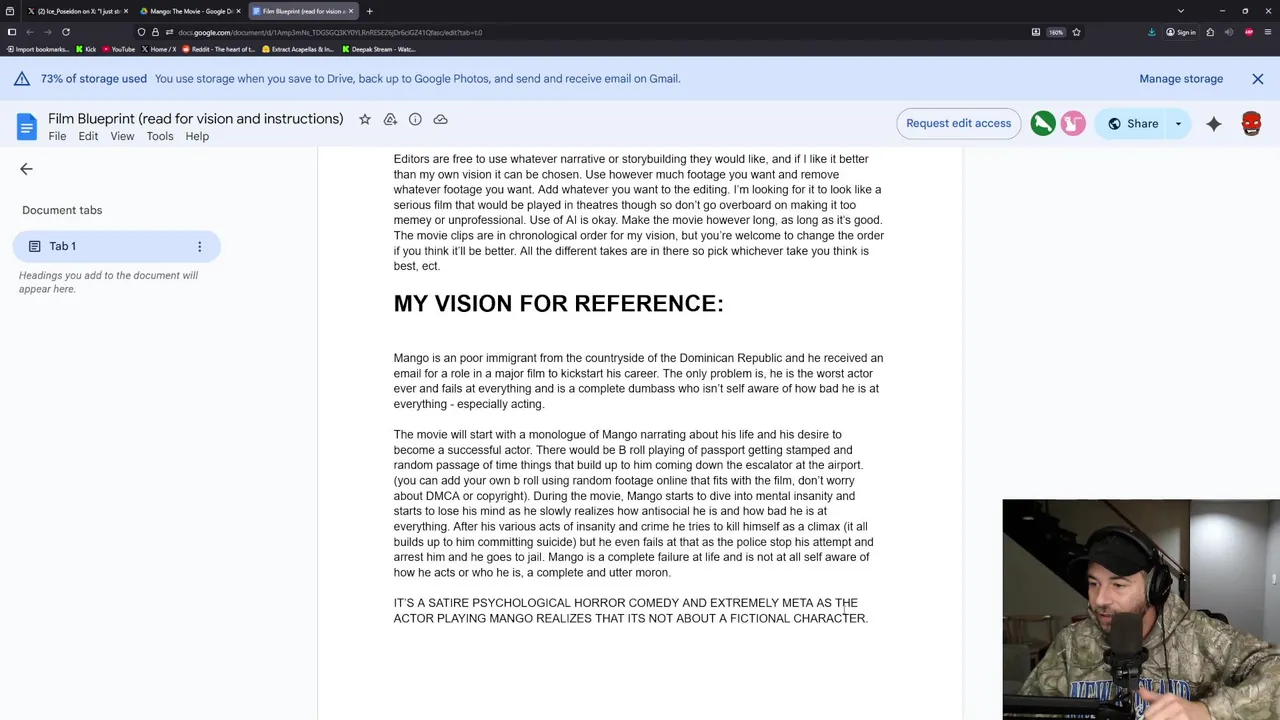The height and width of the screenshot is (720, 1280).
Task: Click the sound extension icon in toolbar
Action: coord(1229,32)
